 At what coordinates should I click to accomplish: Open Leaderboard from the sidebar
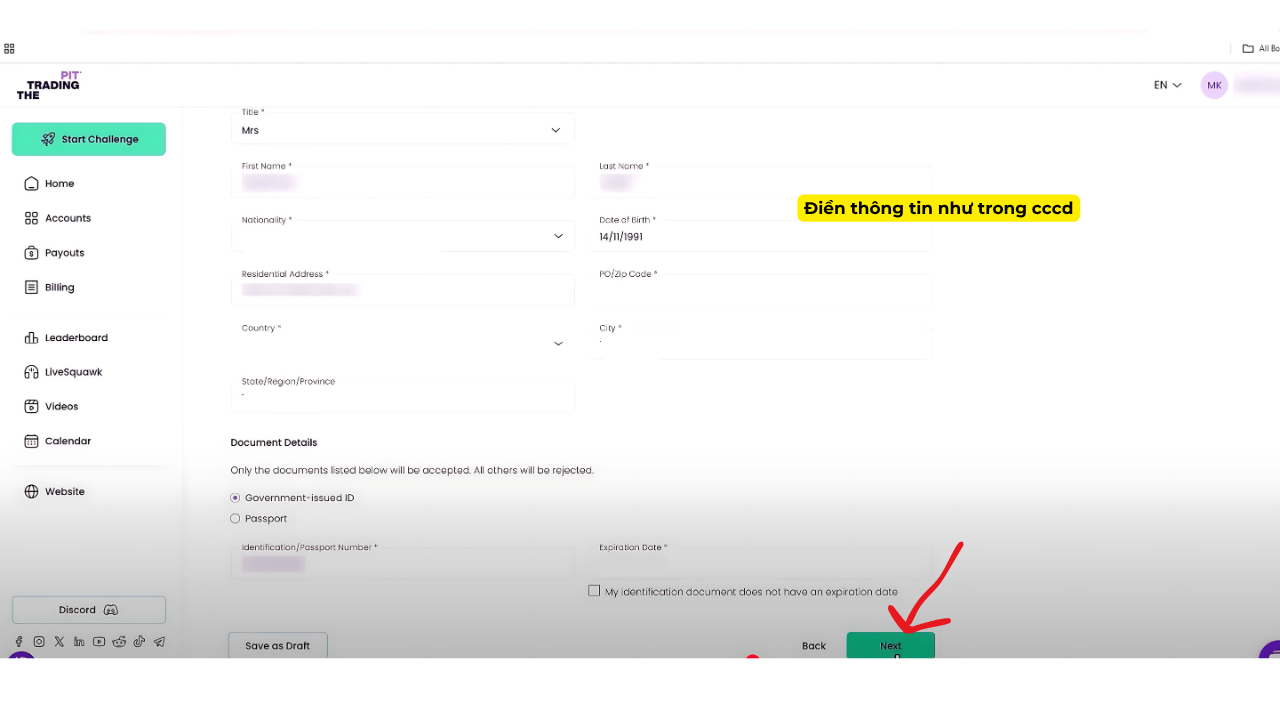[76, 338]
